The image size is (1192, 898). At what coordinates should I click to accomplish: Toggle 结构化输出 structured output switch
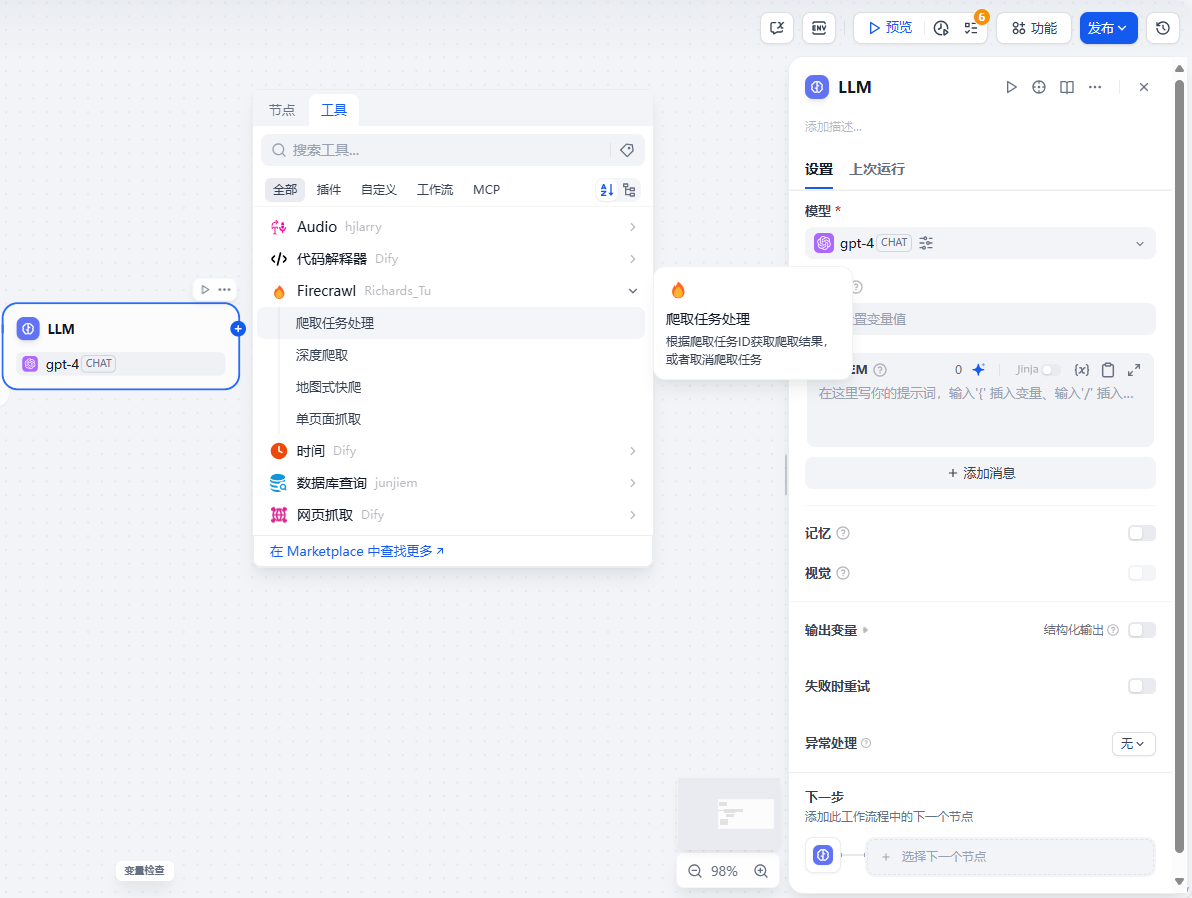tap(1142, 630)
